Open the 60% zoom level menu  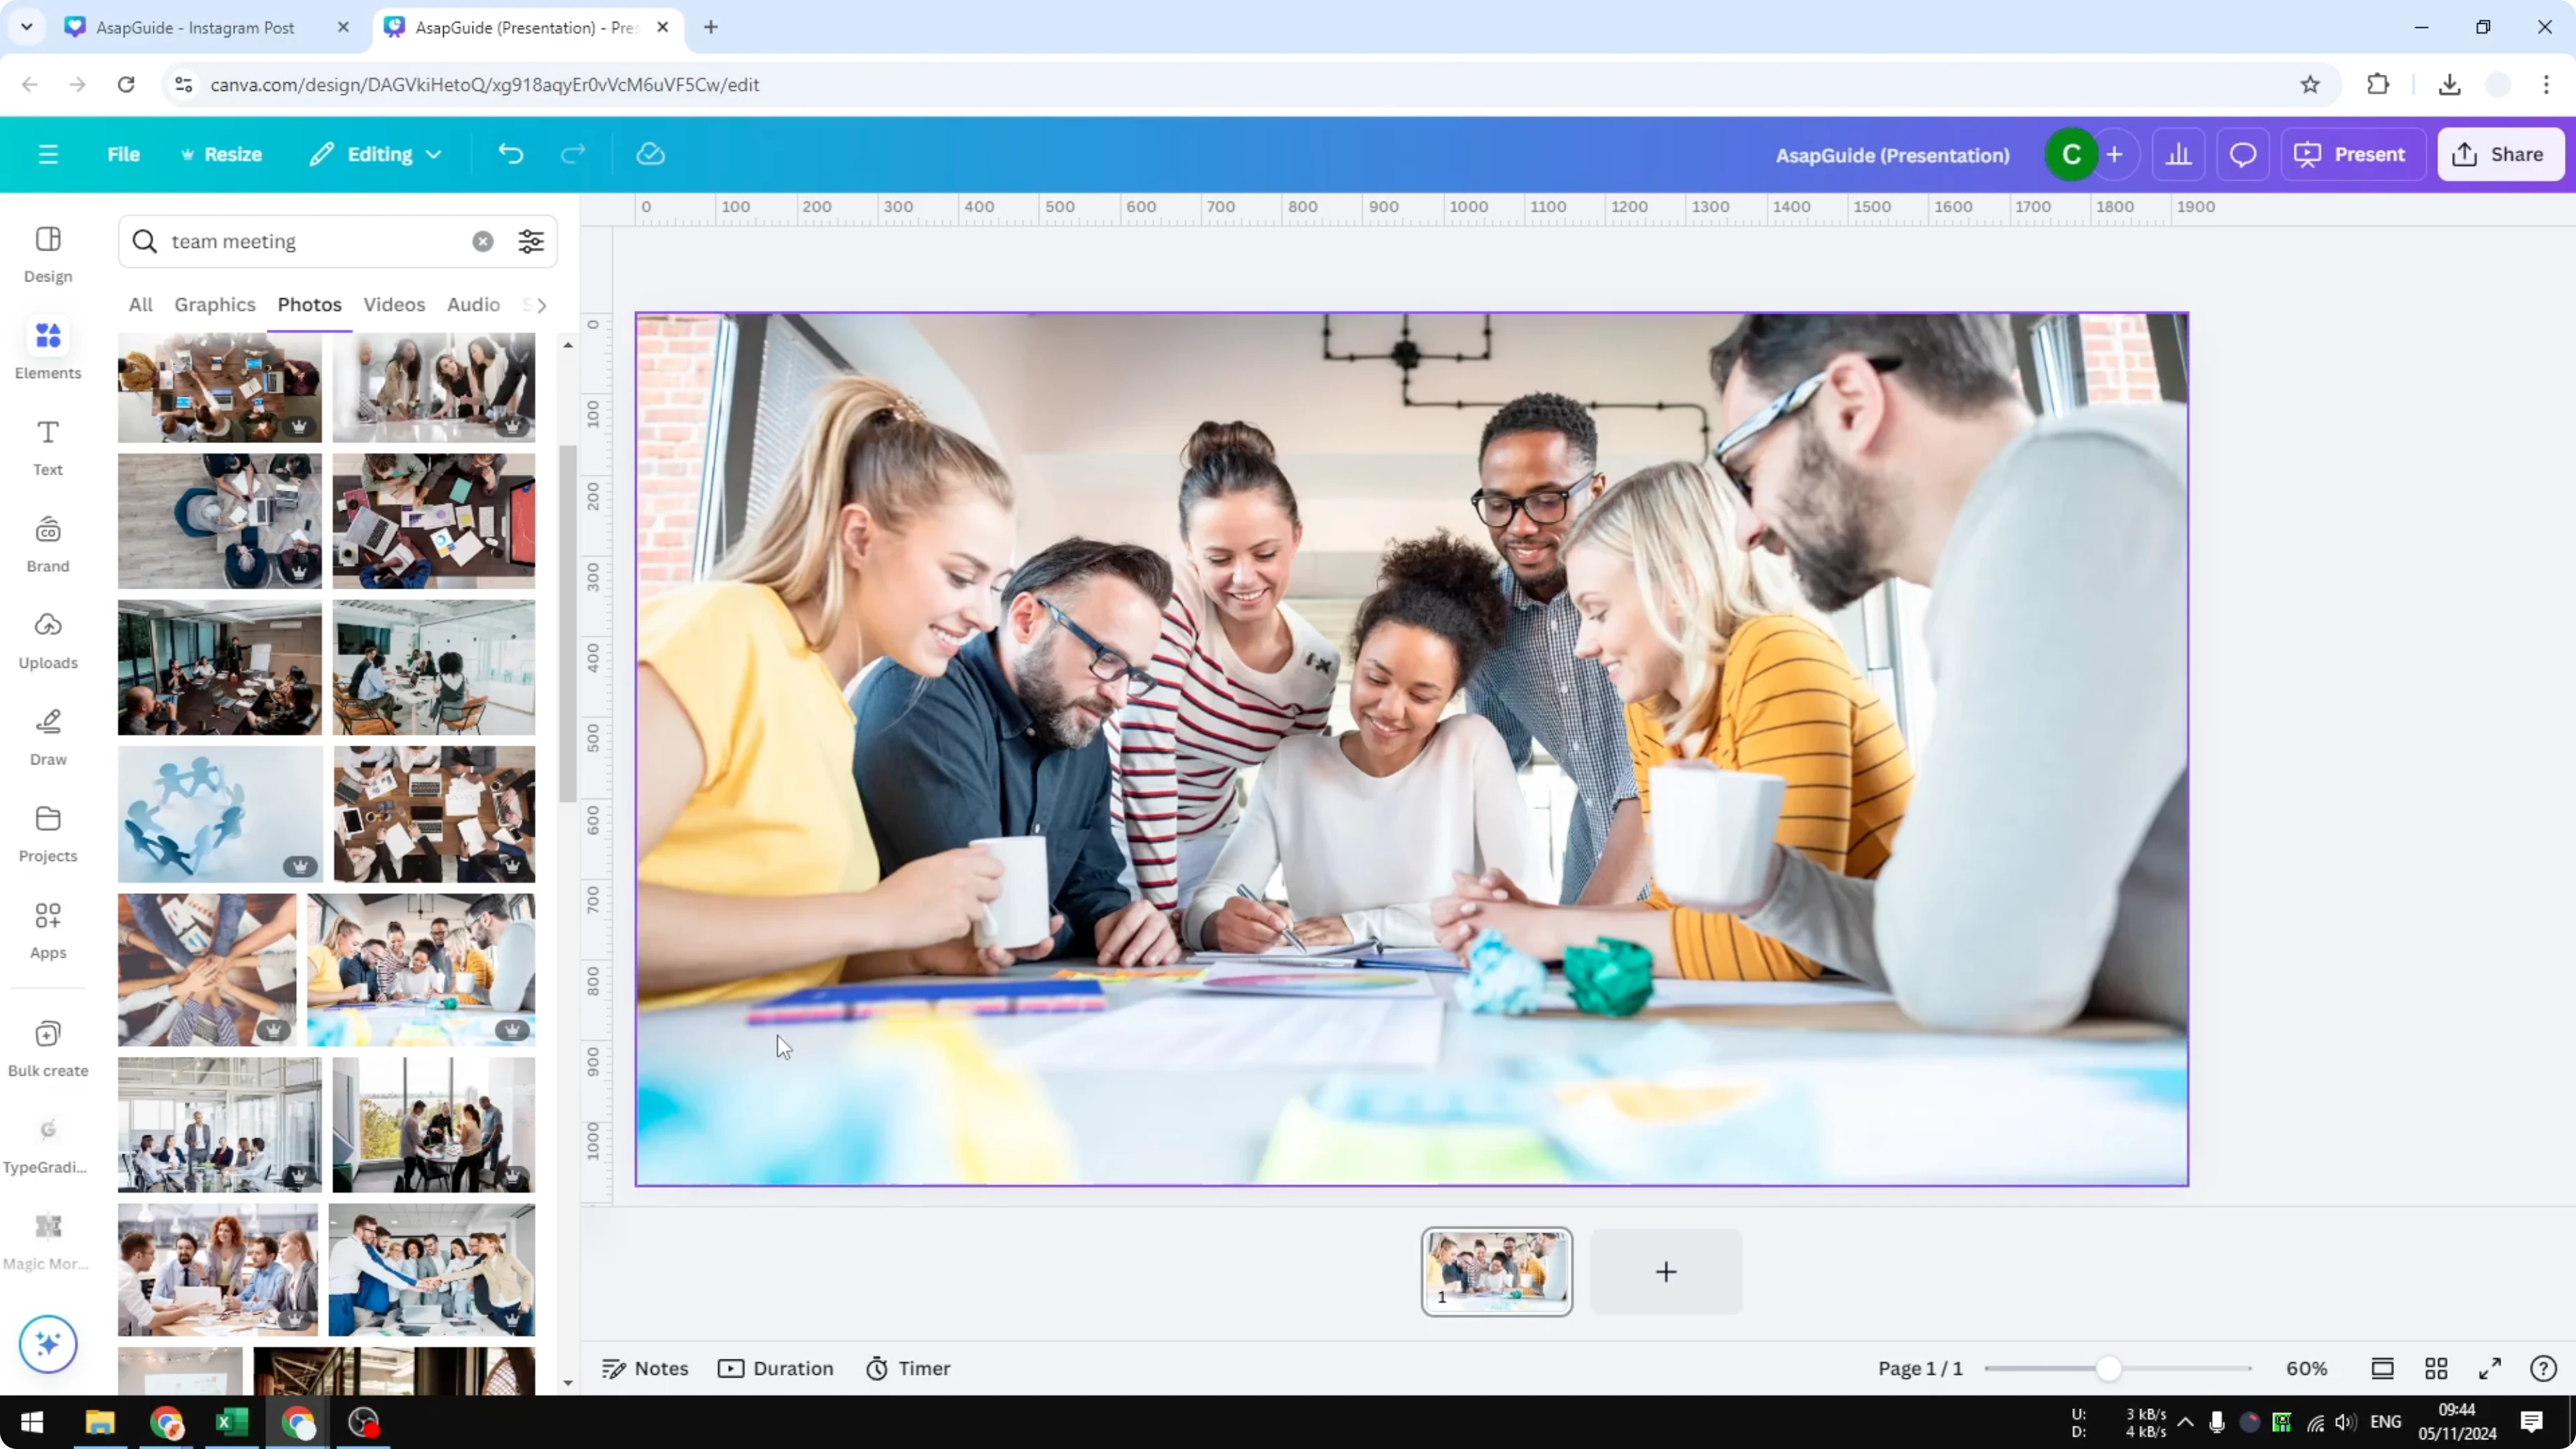click(x=2306, y=1368)
